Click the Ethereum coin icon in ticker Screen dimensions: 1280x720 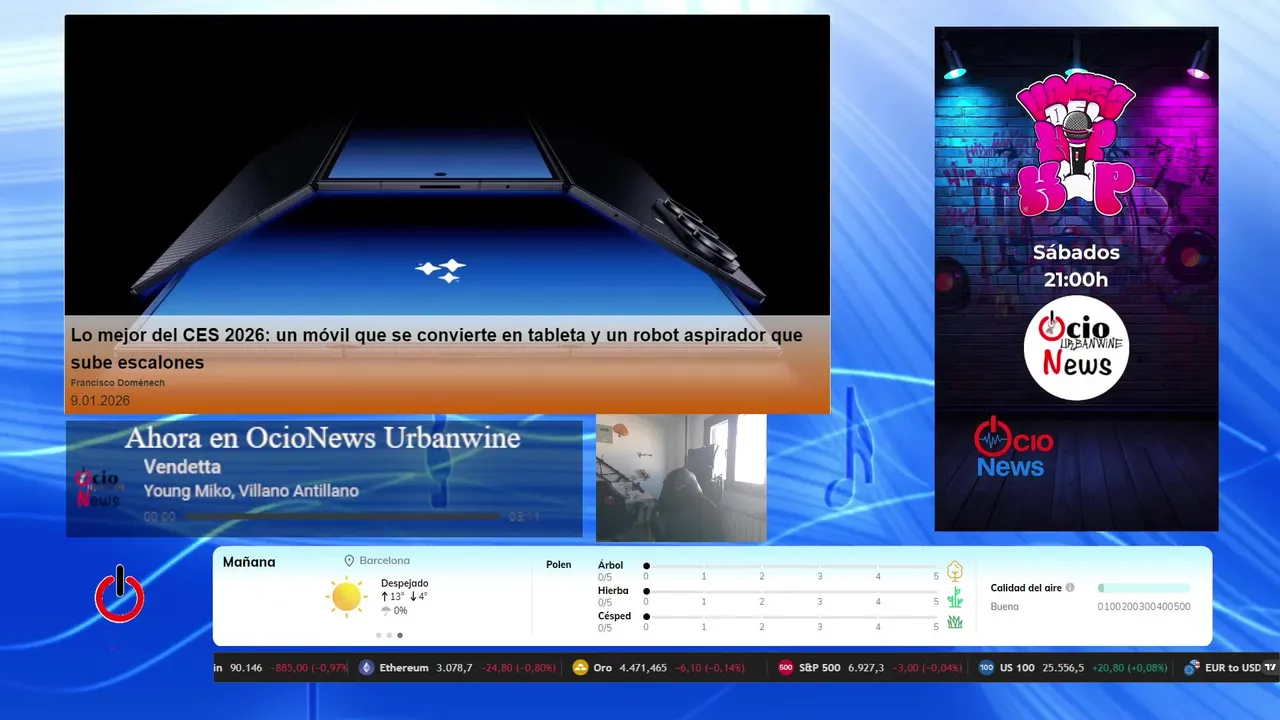click(x=367, y=668)
